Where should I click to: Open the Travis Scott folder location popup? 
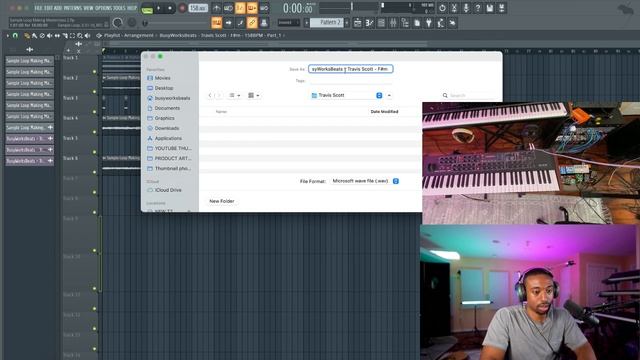pos(346,95)
